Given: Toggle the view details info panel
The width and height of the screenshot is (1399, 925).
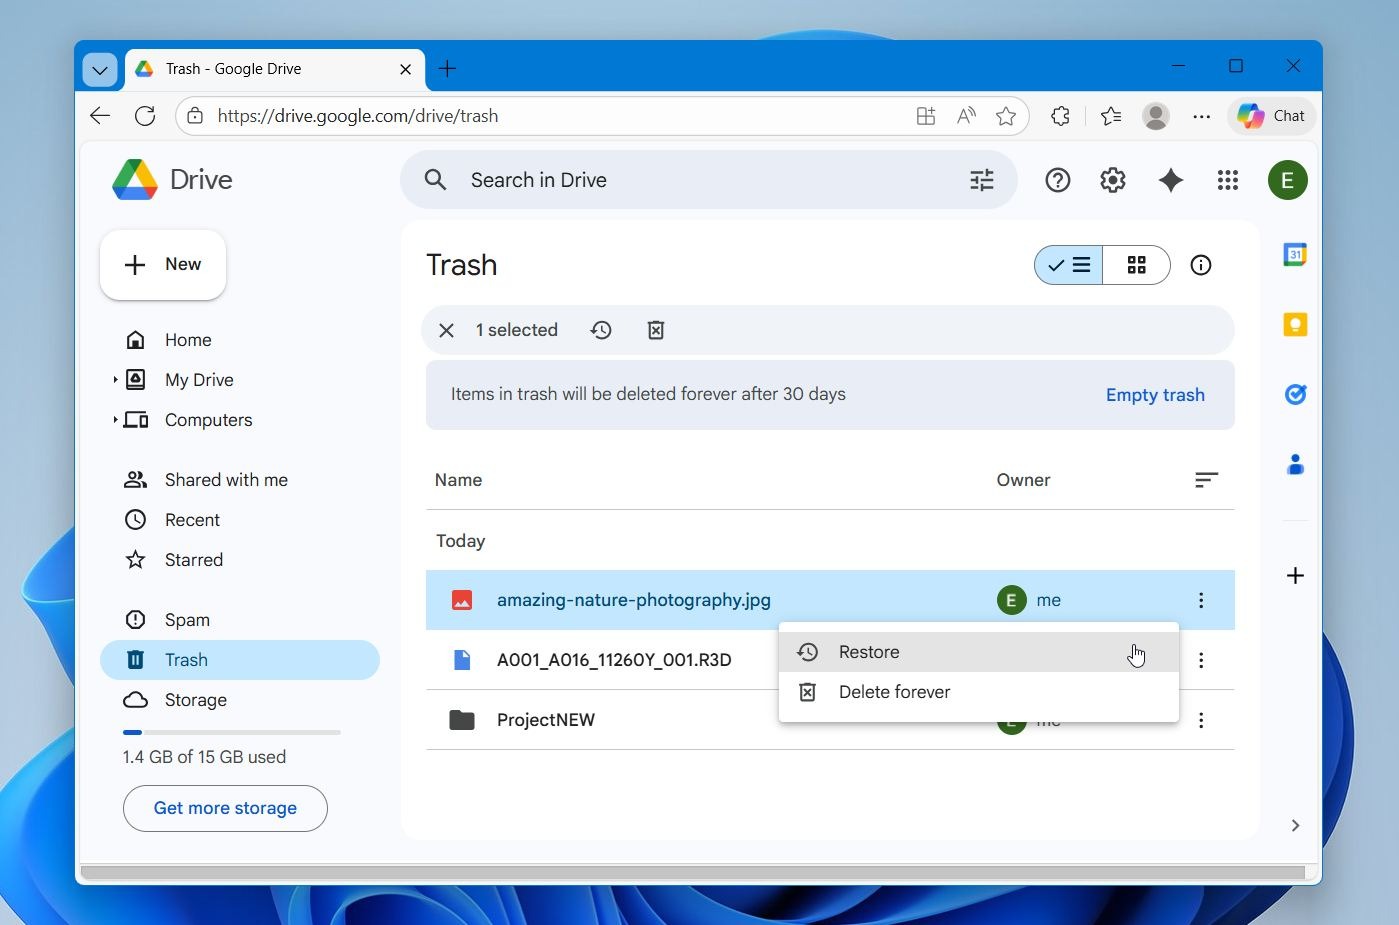Looking at the screenshot, I should (x=1201, y=265).
